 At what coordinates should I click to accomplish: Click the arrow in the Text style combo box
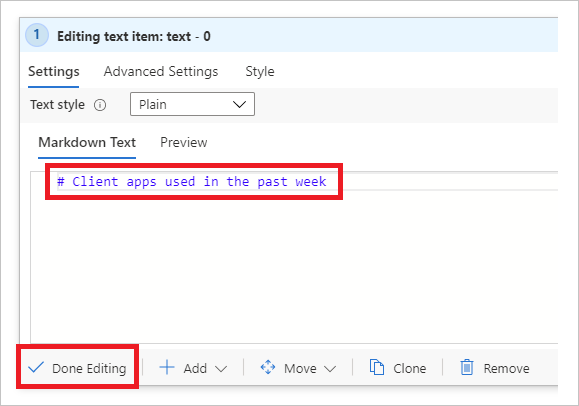(239, 105)
